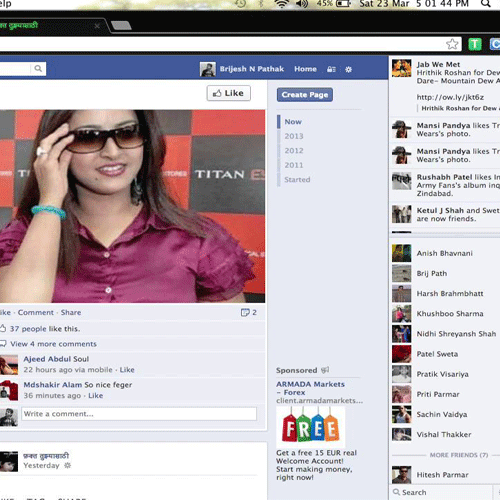Click the Create Page button

point(305,95)
